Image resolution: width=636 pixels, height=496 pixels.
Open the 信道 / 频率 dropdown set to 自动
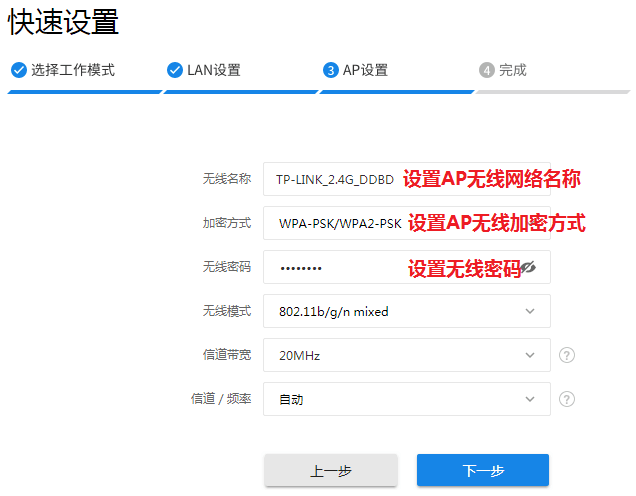point(406,399)
